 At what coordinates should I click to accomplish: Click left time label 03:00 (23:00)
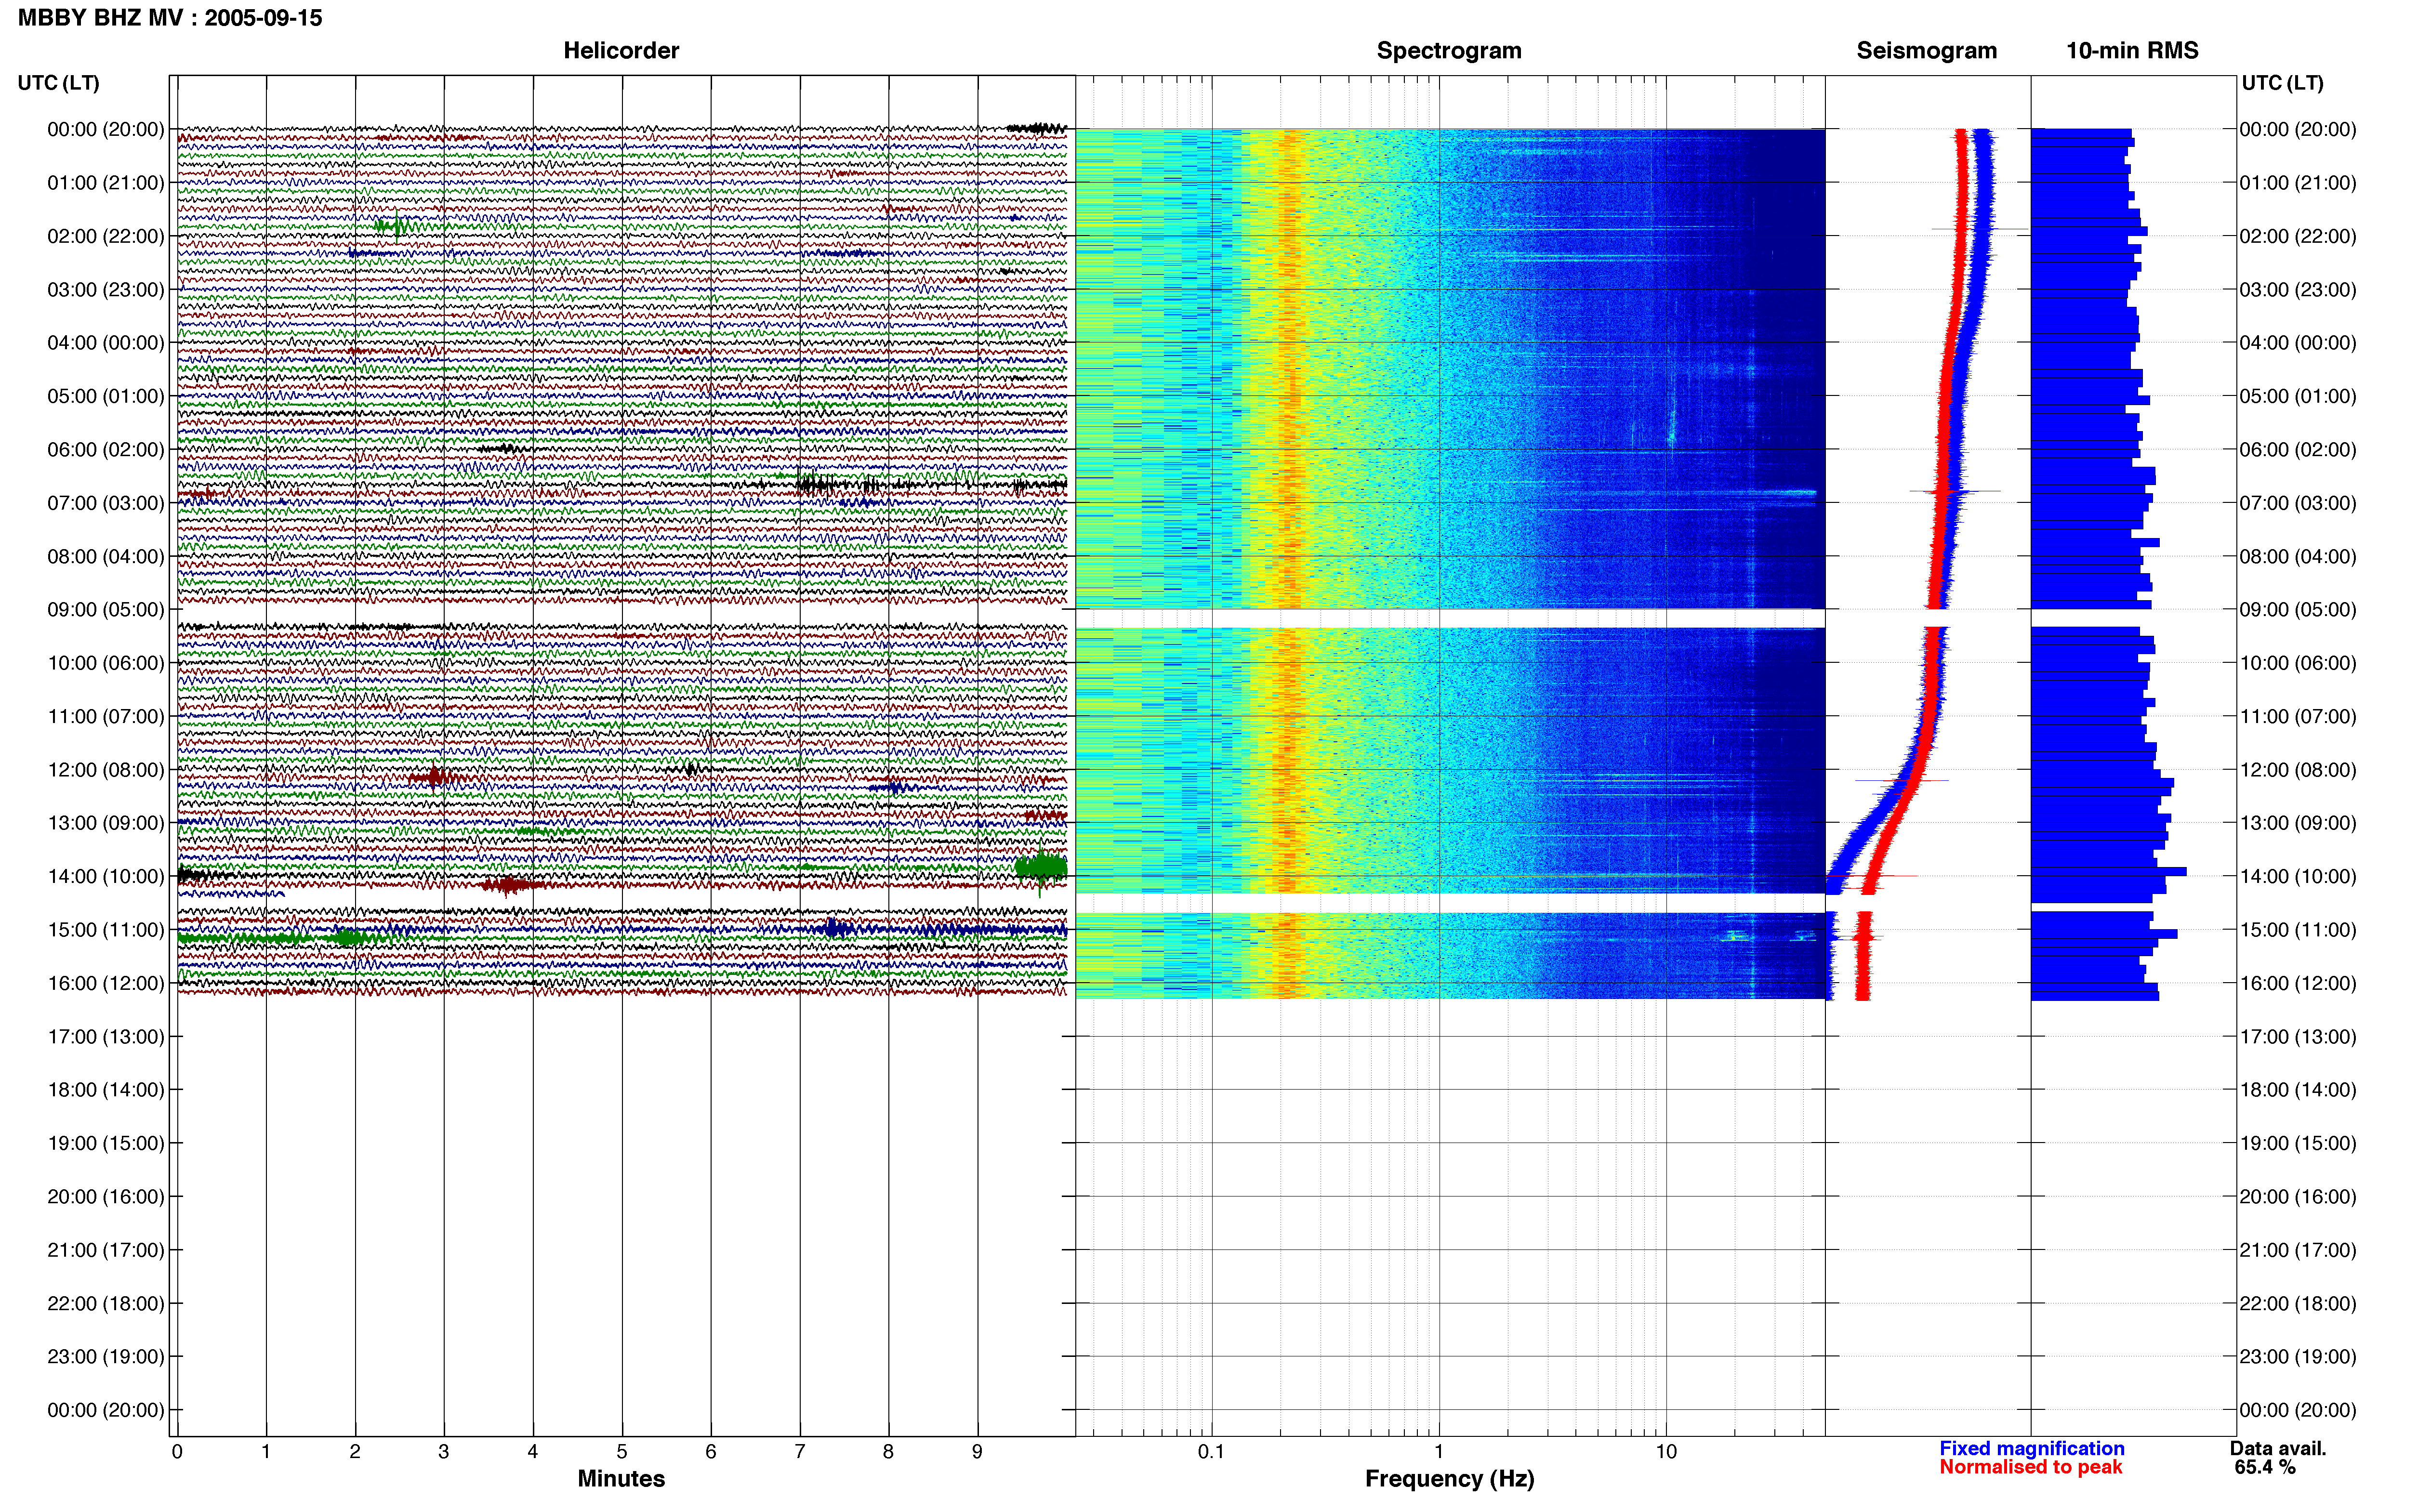(x=106, y=290)
